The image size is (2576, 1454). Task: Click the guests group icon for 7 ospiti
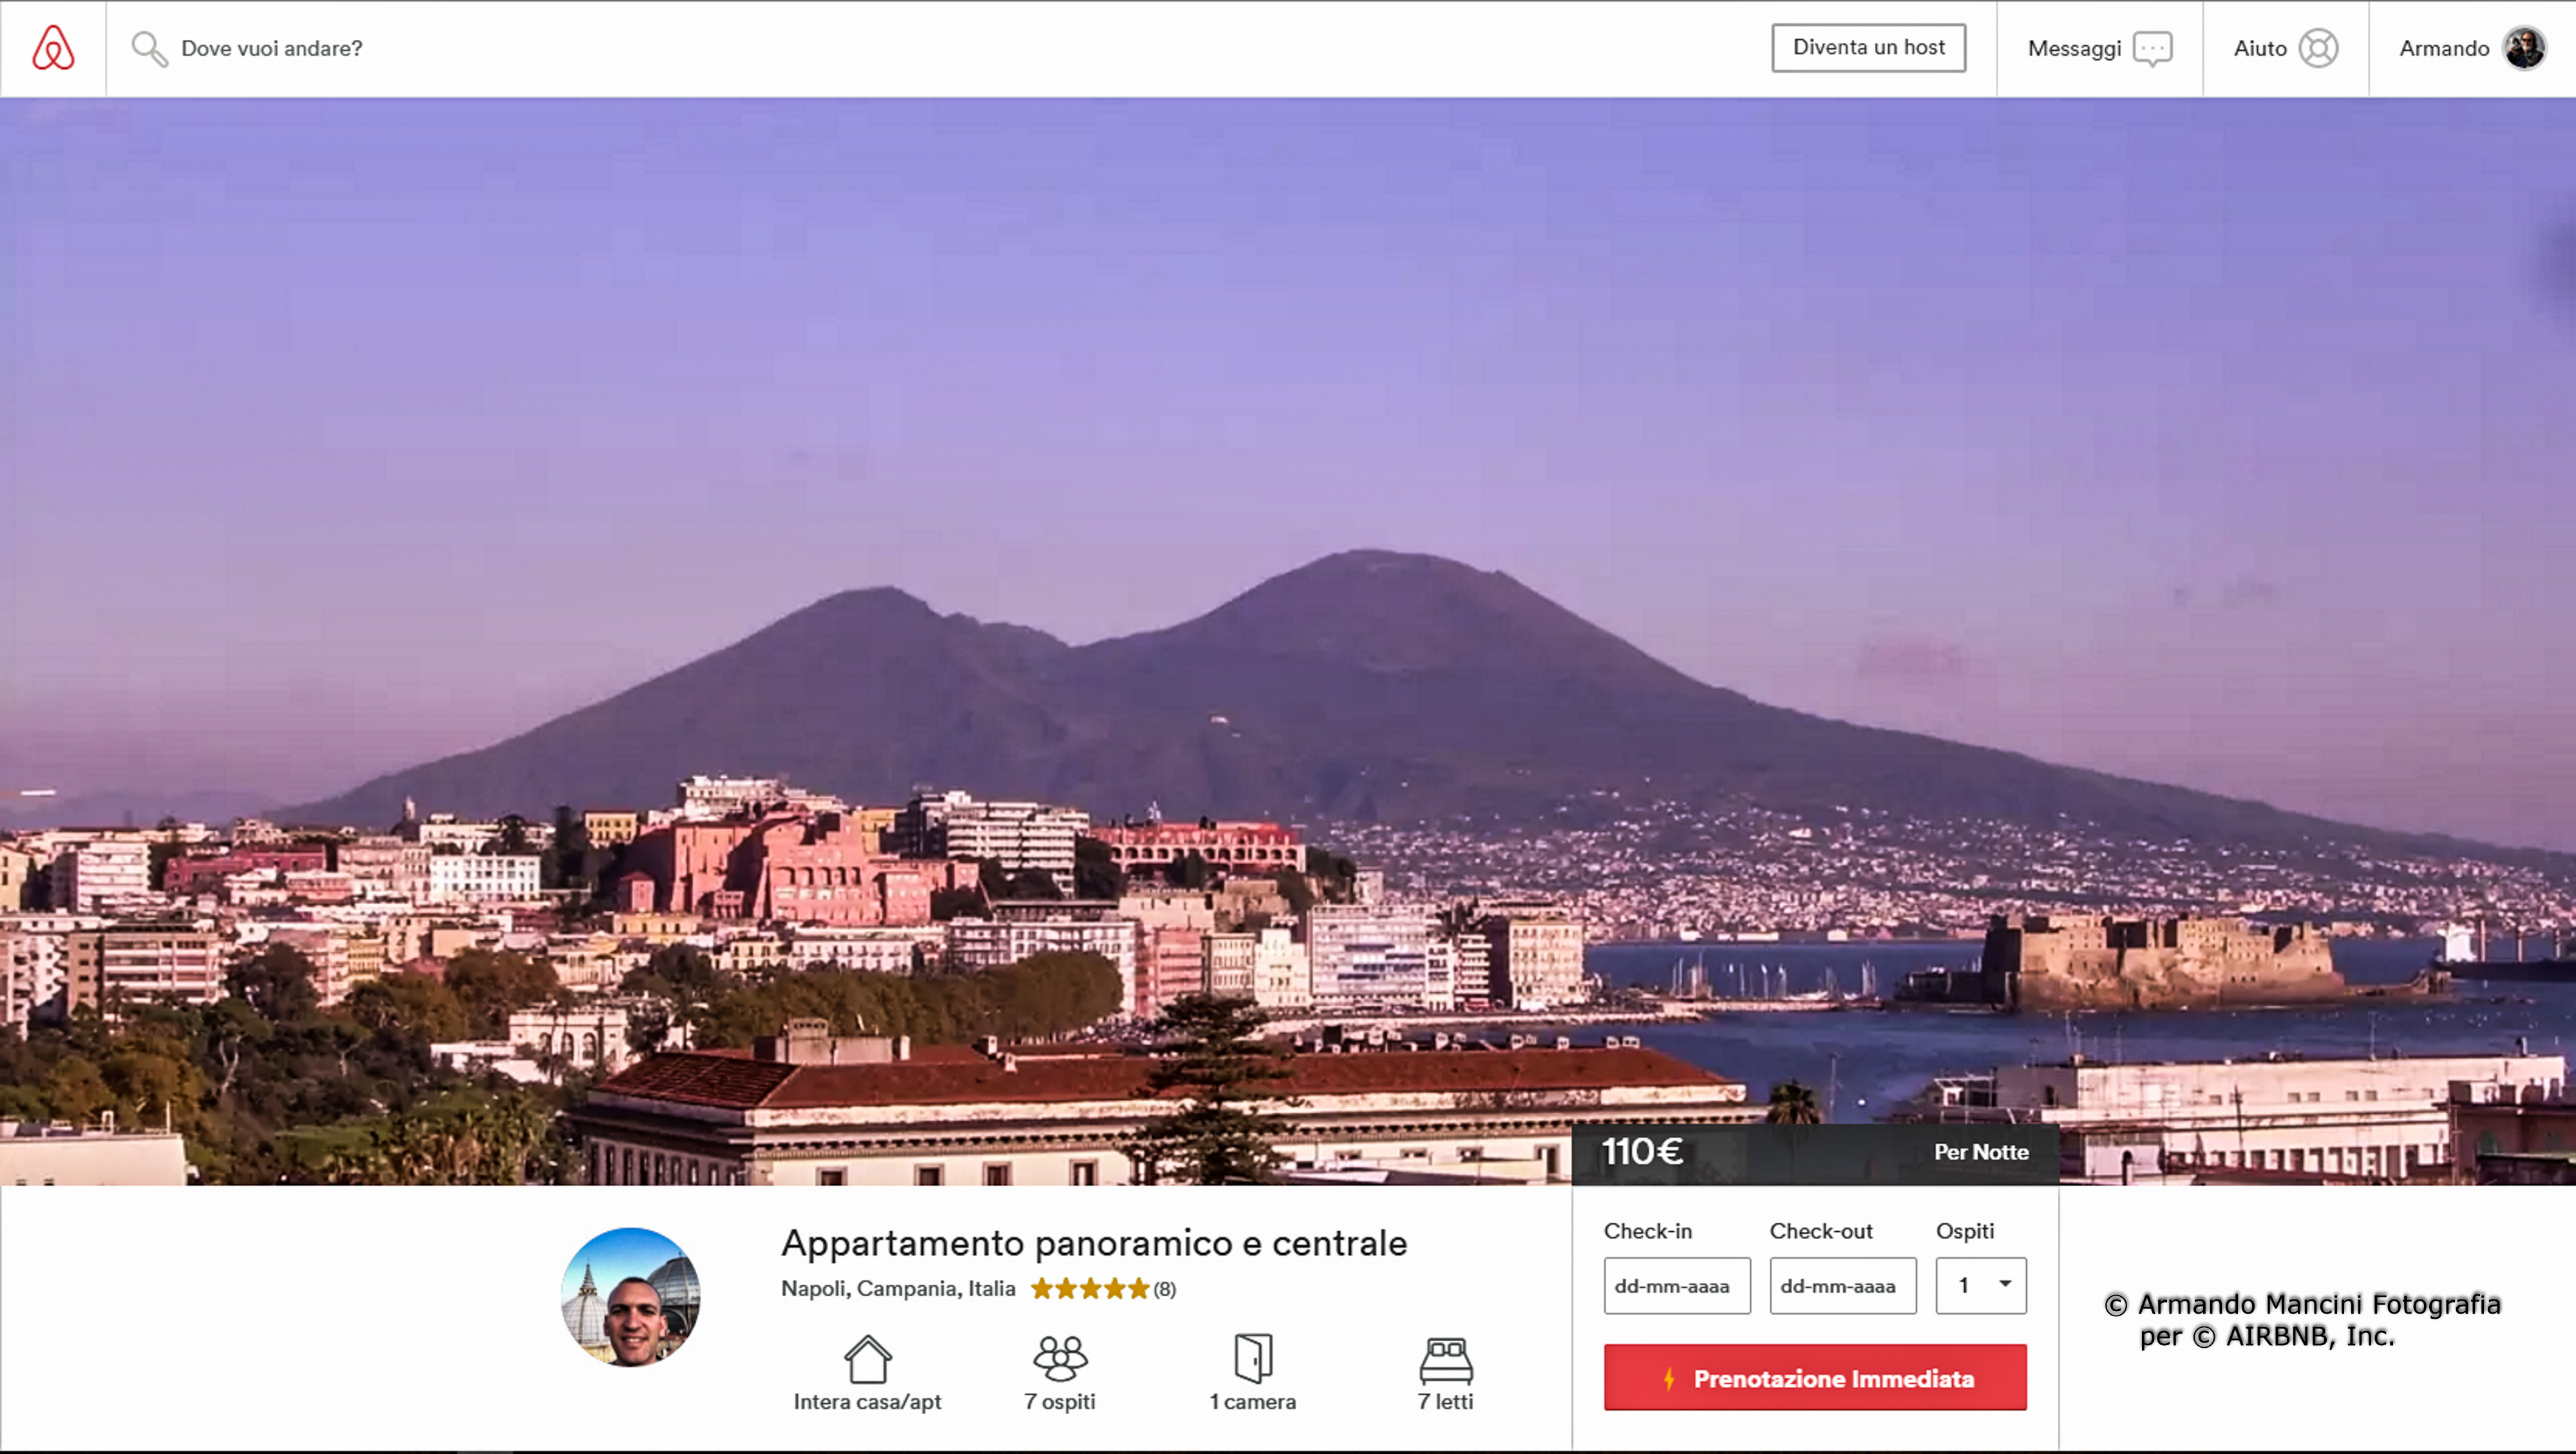coord(1060,1358)
